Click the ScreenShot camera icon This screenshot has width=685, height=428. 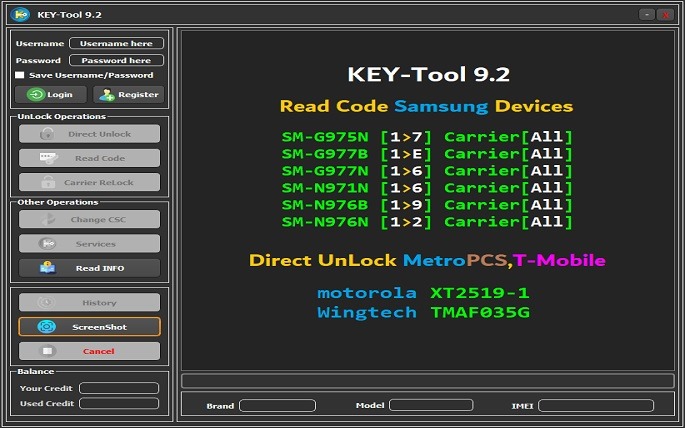click(x=47, y=327)
